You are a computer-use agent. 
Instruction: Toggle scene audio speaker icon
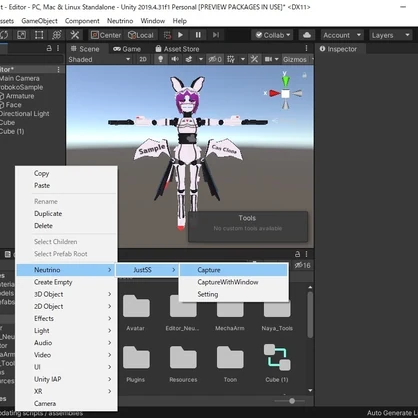(x=175, y=59)
